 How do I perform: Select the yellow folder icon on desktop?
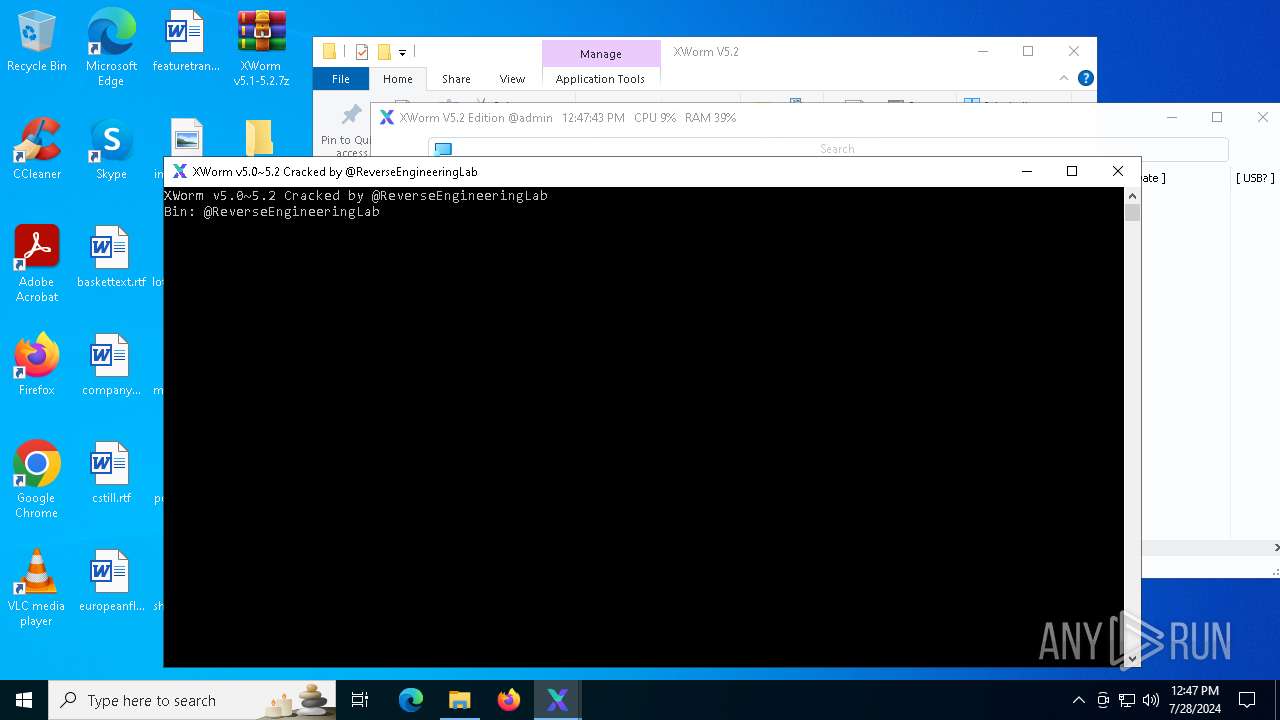259,138
